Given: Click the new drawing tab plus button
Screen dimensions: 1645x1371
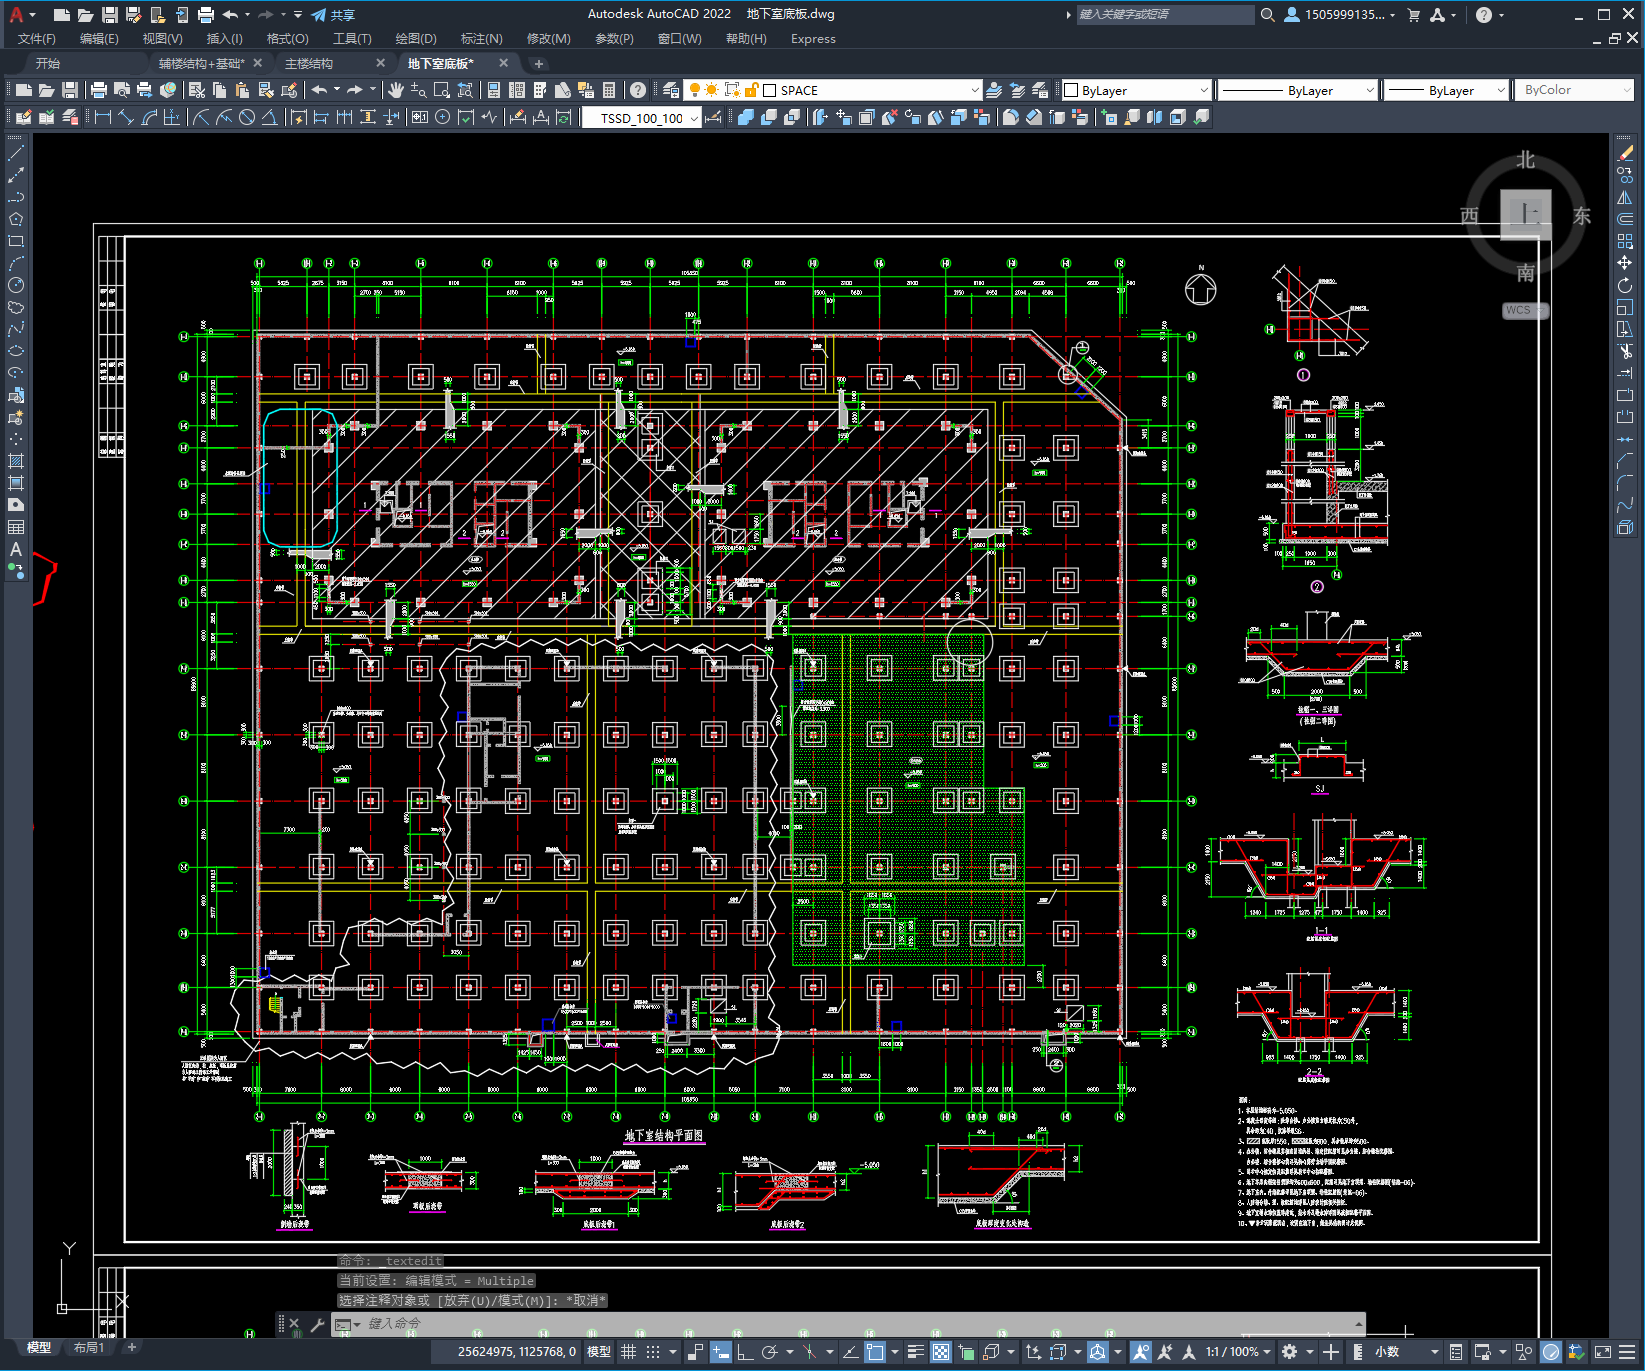Looking at the screenshot, I should pos(539,64).
